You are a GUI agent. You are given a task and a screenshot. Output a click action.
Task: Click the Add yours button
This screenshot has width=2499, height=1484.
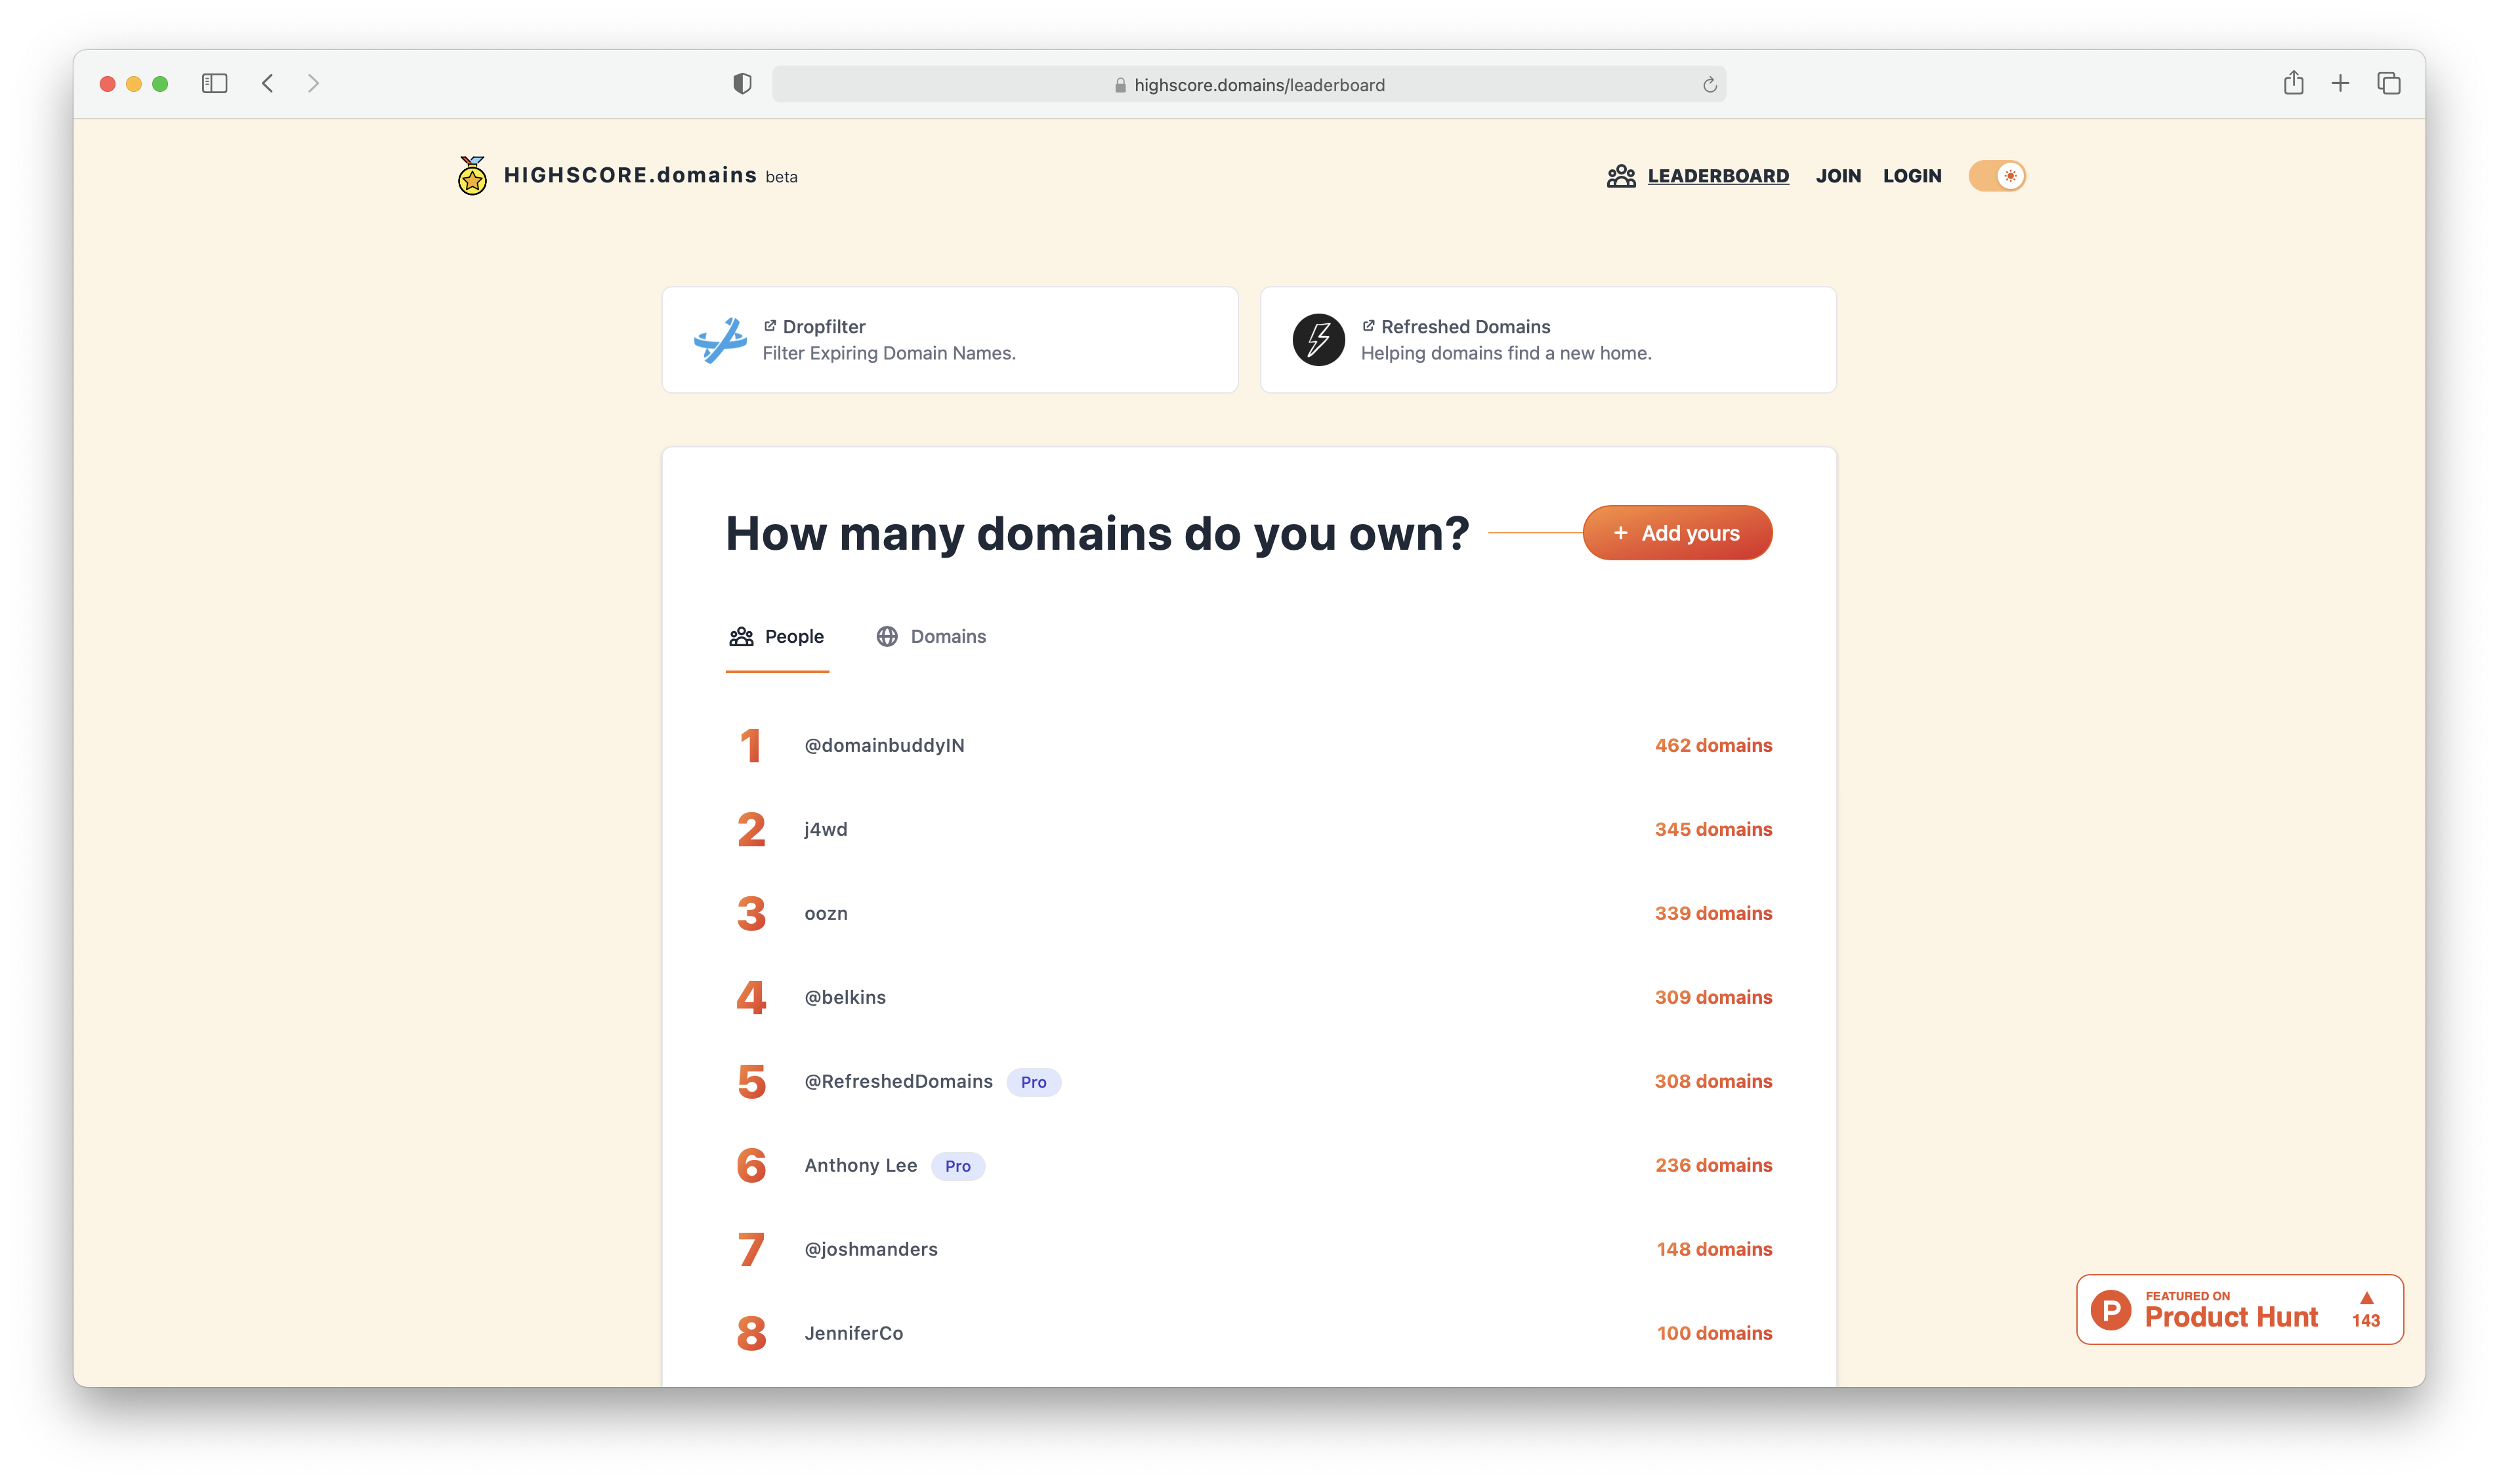pos(1677,533)
